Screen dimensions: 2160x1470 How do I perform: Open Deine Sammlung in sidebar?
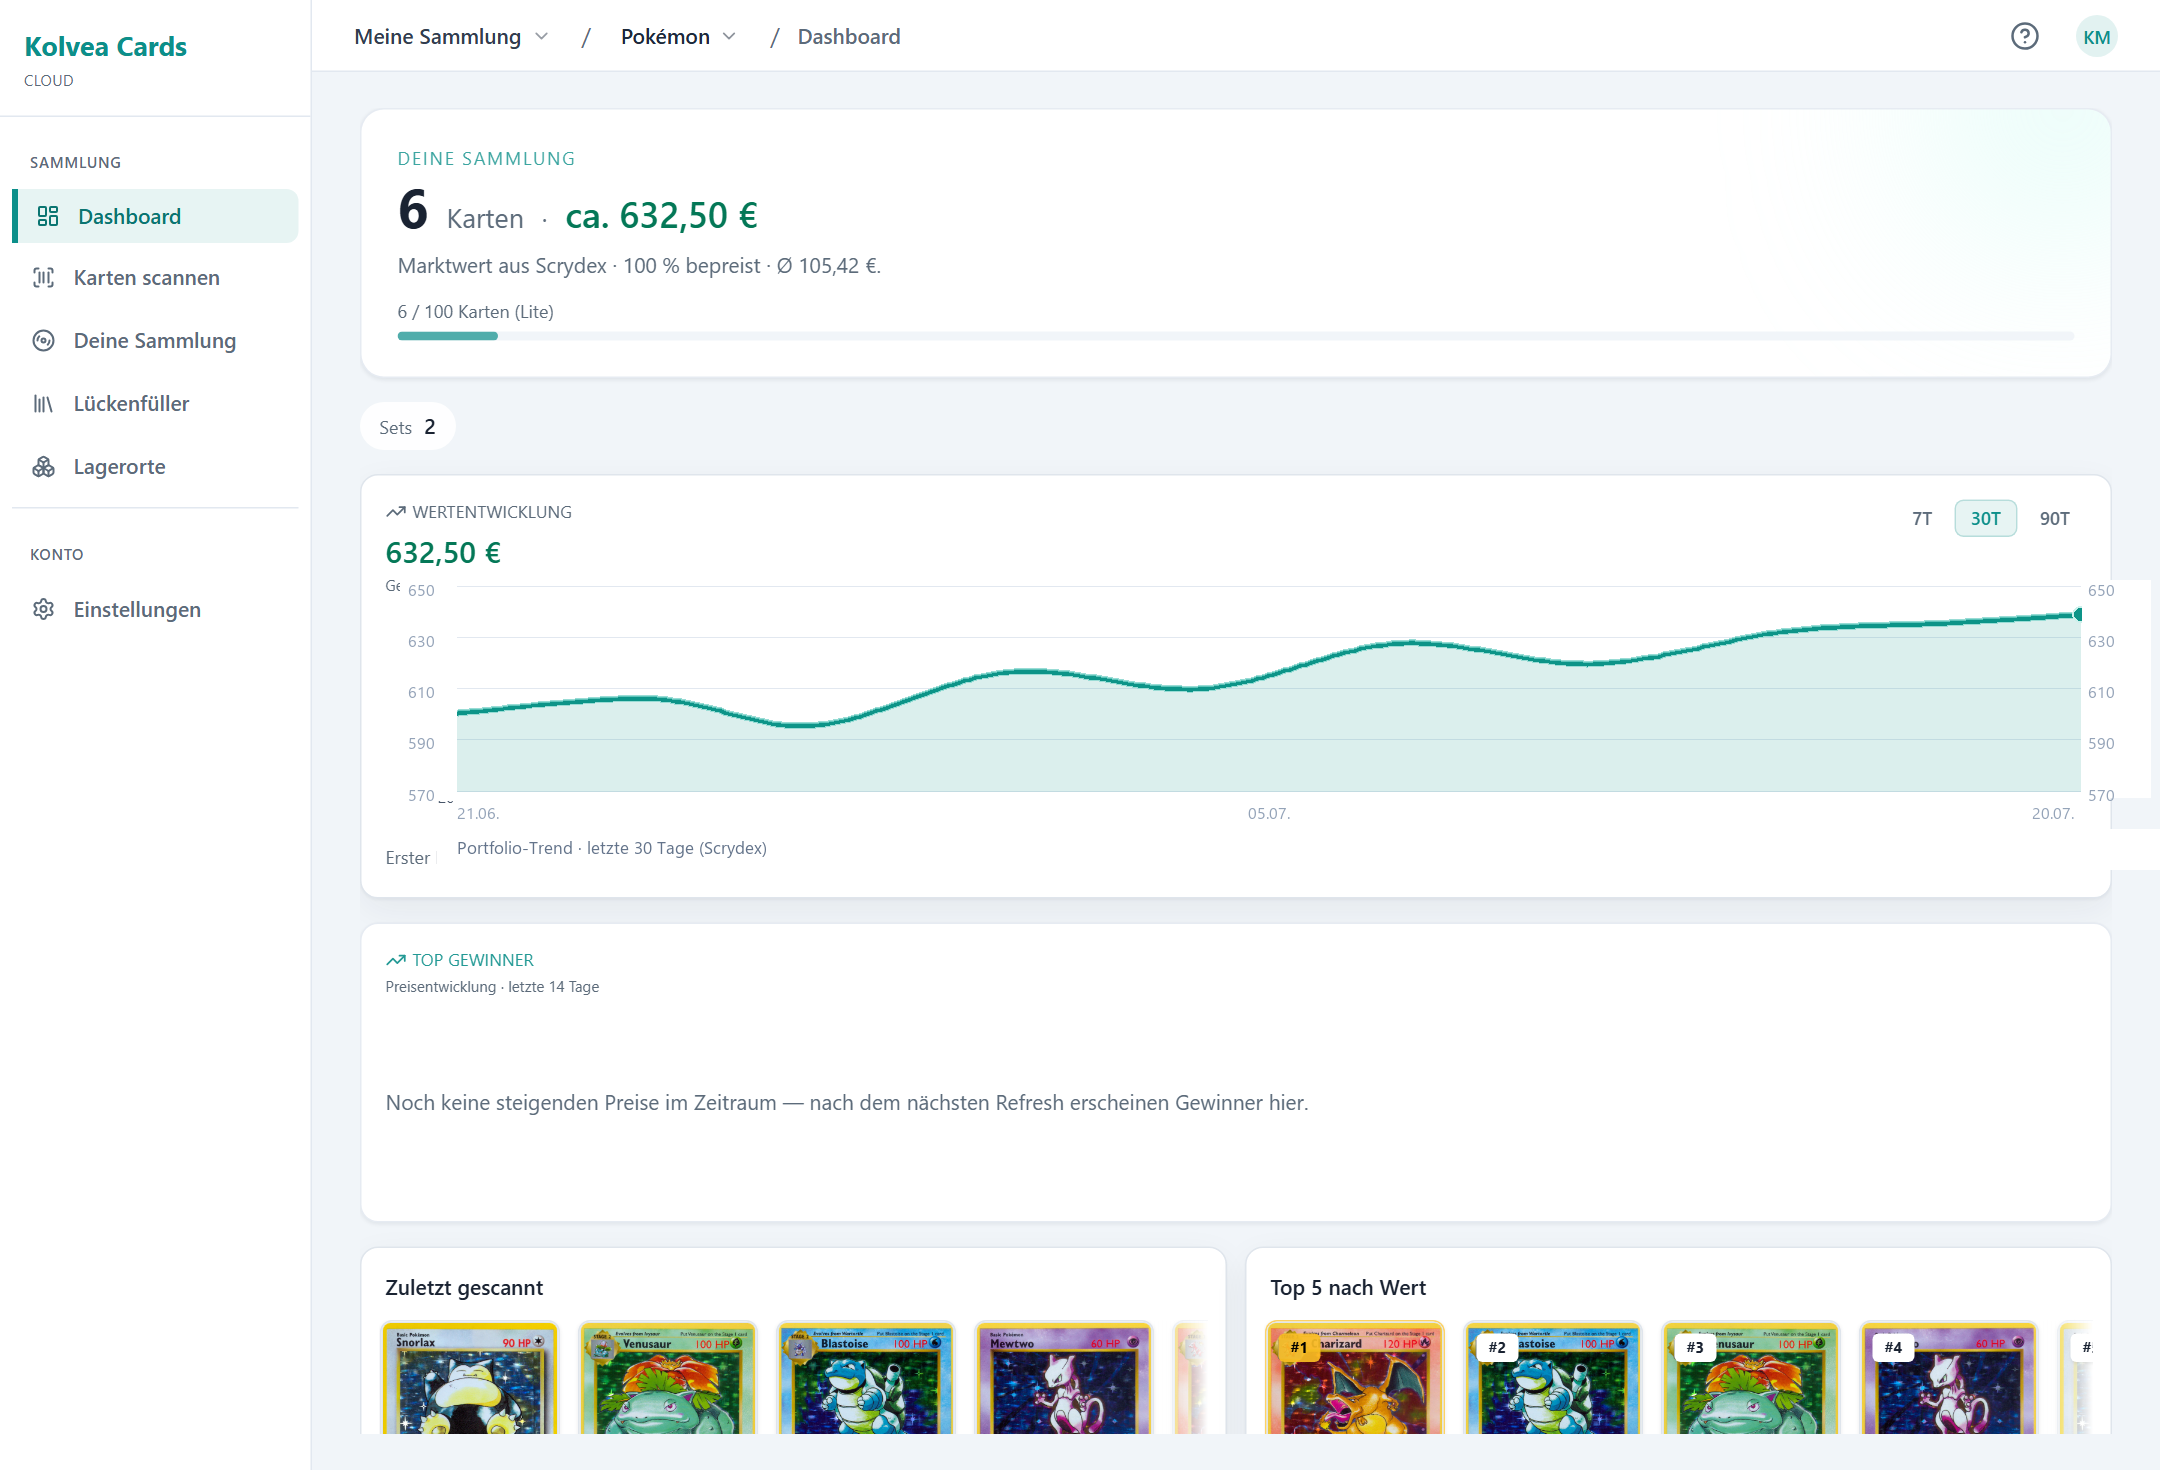(x=155, y=341)
